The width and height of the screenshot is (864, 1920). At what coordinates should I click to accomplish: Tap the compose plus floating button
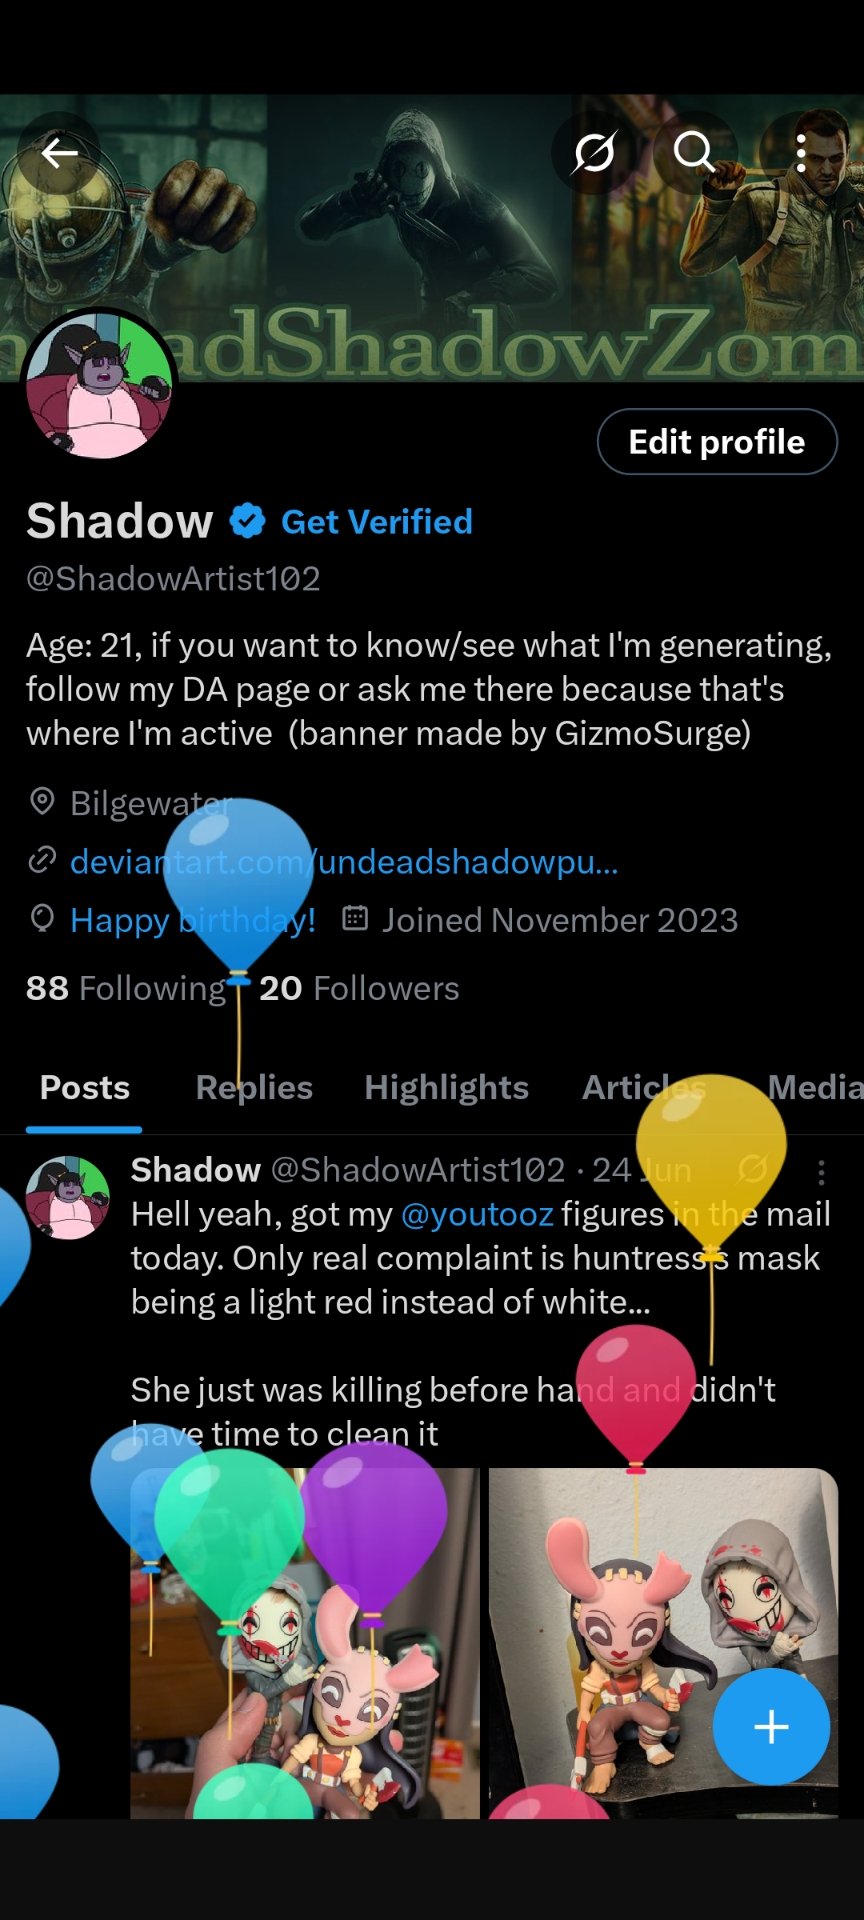tap(771, 1726)
